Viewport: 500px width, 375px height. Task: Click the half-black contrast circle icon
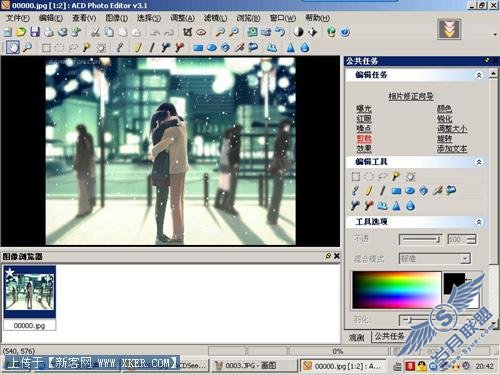pyautogui.click(x=299, y=32)
